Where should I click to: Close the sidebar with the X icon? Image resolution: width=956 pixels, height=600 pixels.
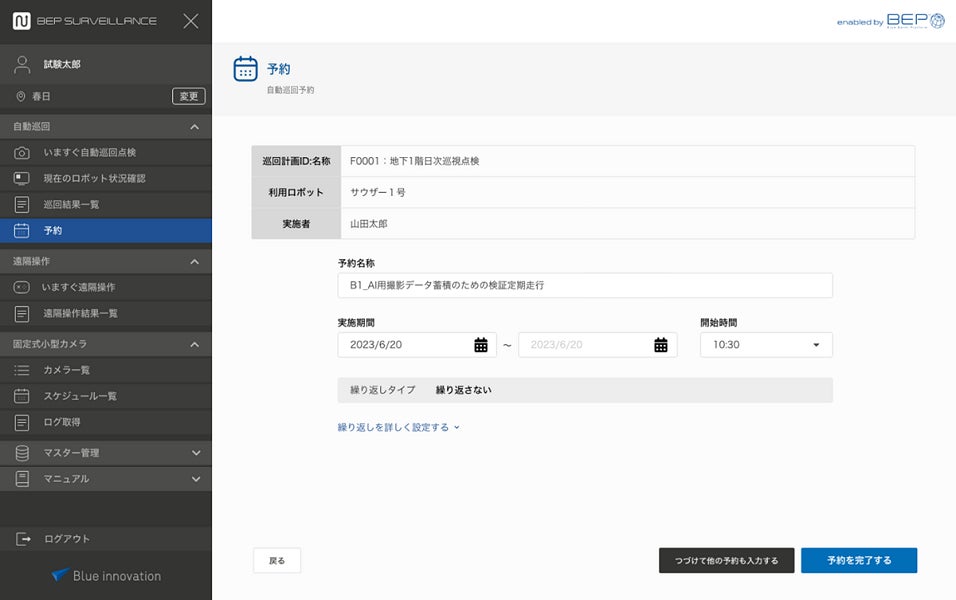pos(191,21)
